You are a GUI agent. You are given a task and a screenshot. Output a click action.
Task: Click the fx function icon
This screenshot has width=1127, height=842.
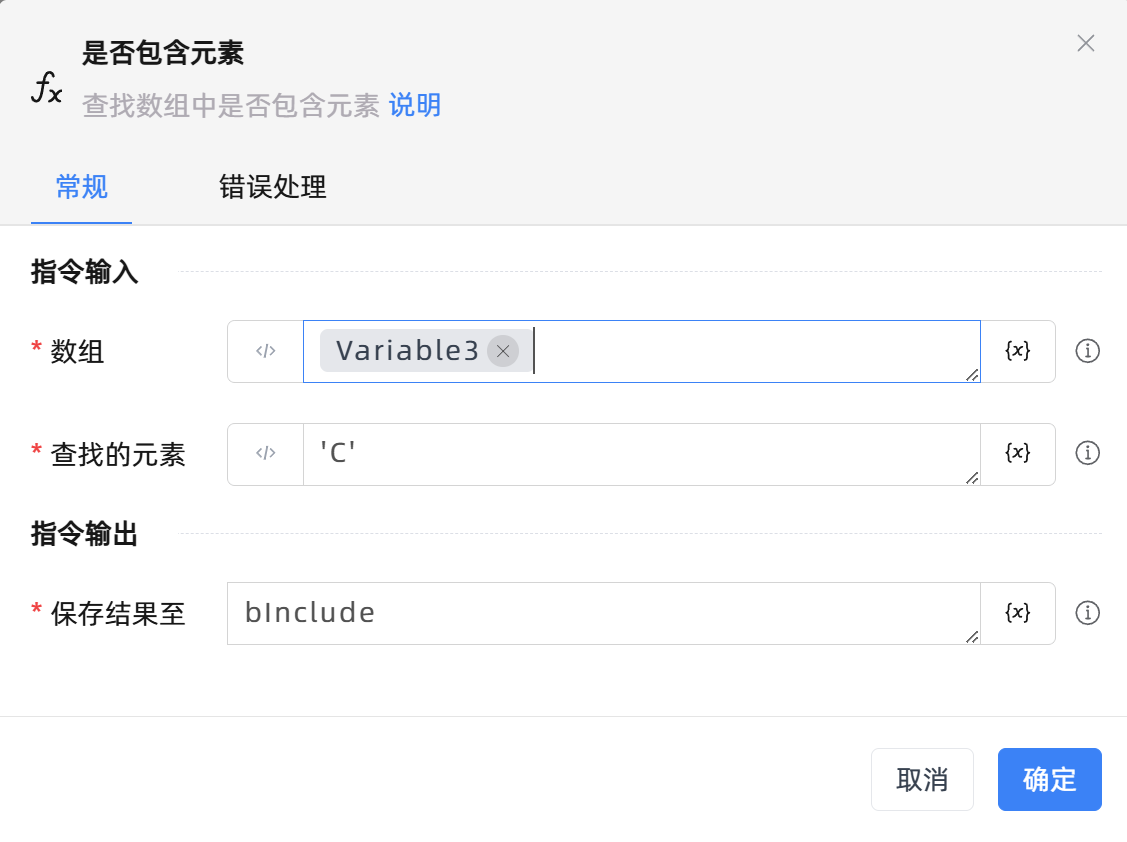[47, 89]
